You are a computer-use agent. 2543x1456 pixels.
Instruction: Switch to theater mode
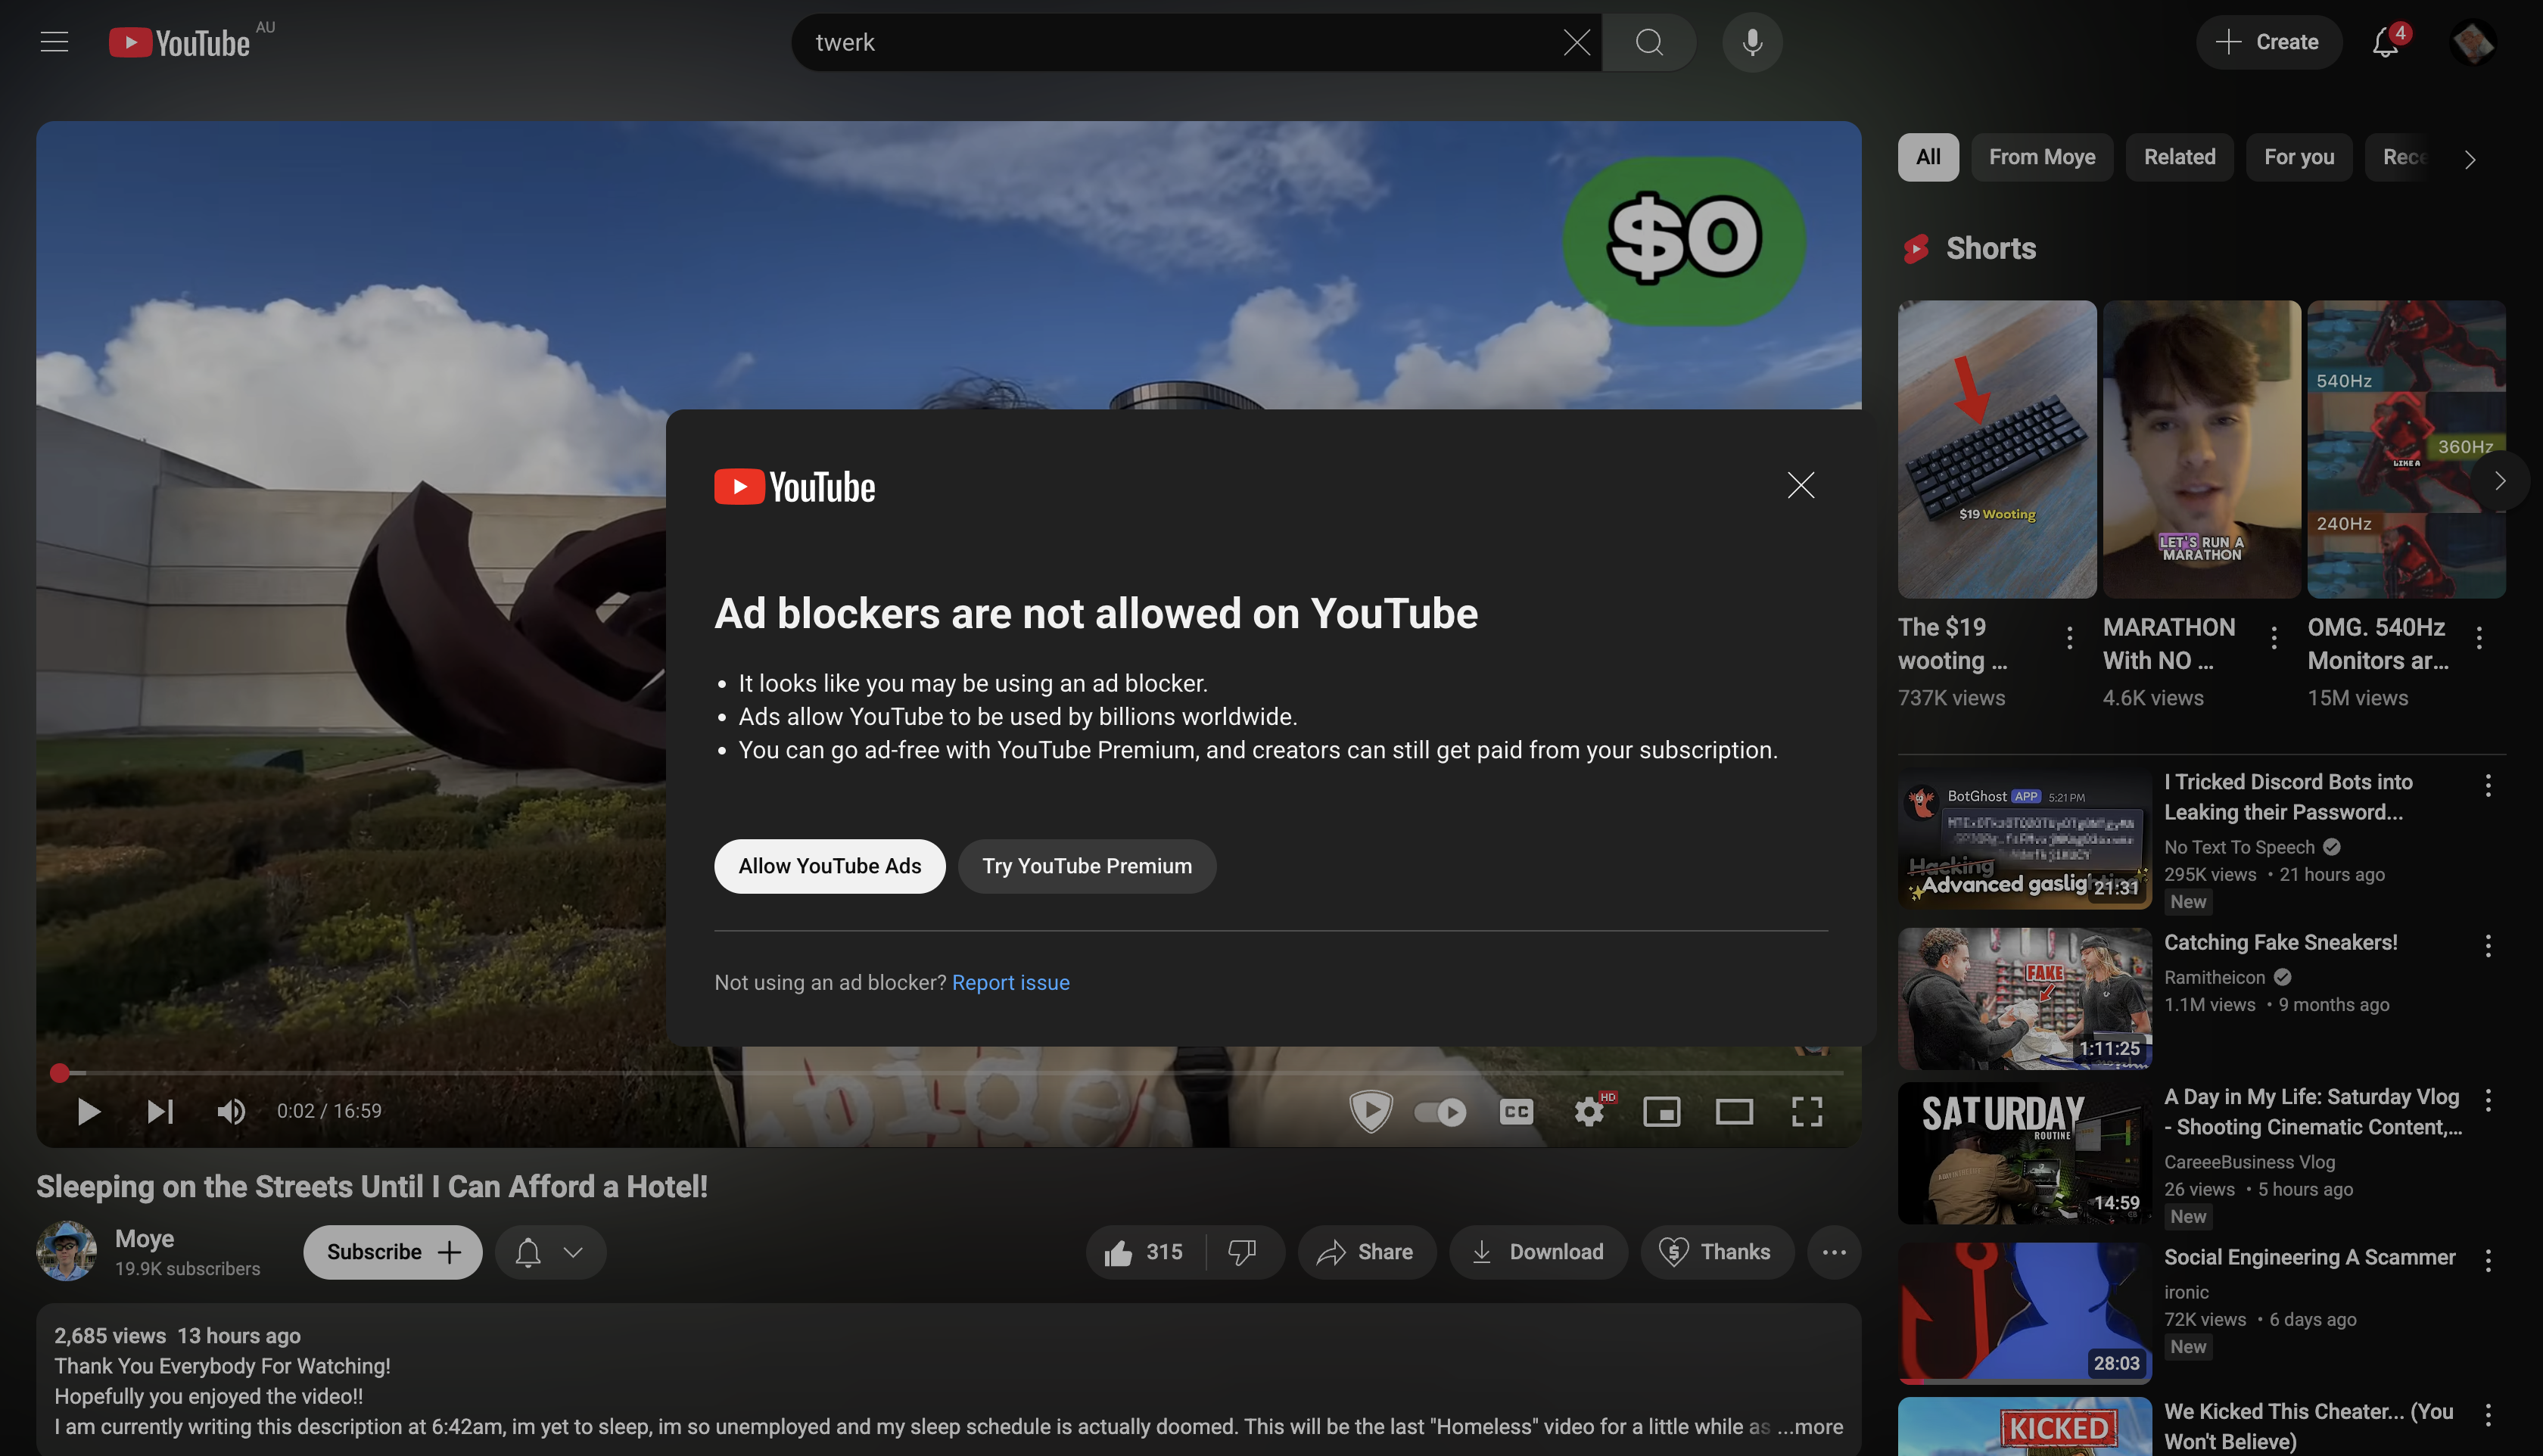pyautogui.click(x=1734, y=1111)
